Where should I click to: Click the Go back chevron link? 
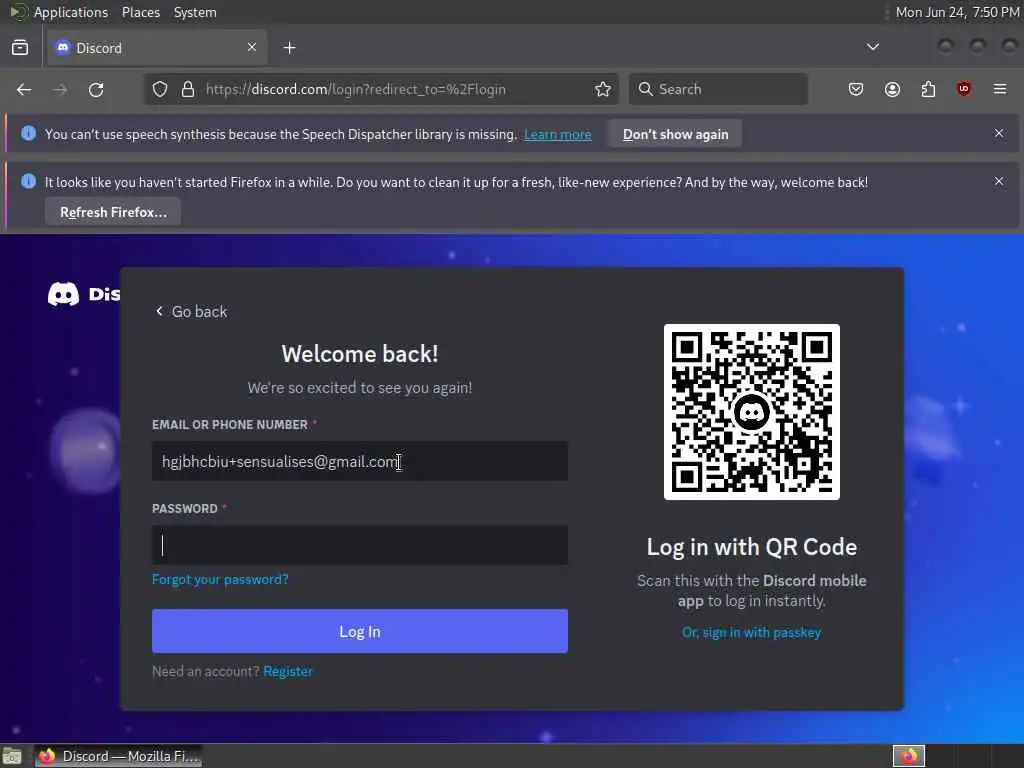tap(191, 312)
